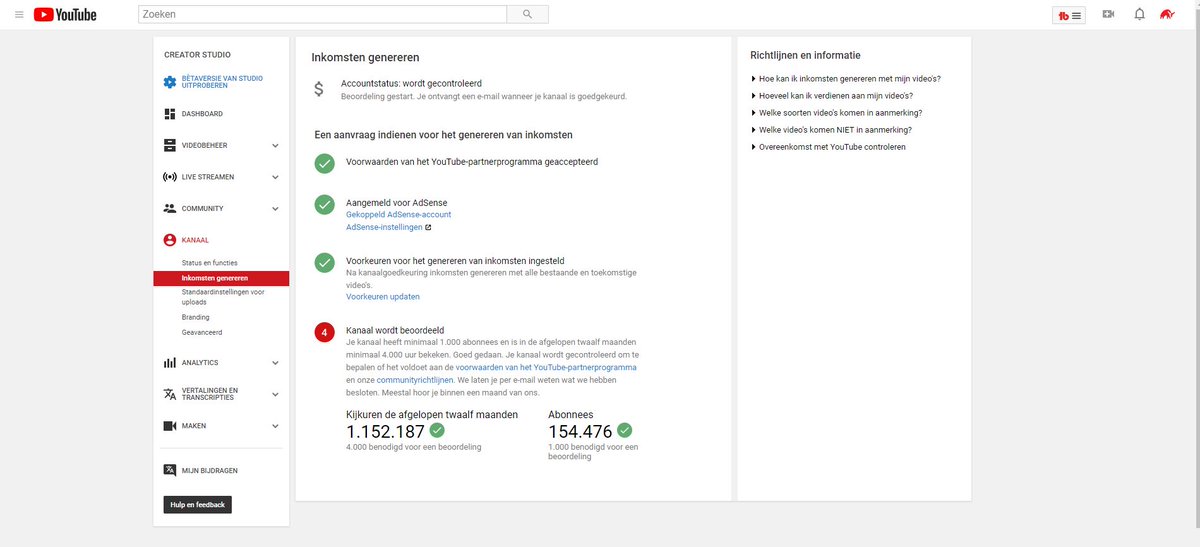Viewport: 1200px width, 547px height.
Task: Open the communityrichtlijnen link
Action: point(415,381)
